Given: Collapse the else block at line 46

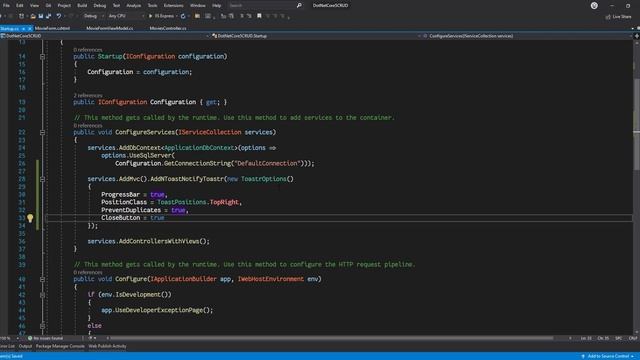Looking at the screenshot, I should (x=42, y=326).
